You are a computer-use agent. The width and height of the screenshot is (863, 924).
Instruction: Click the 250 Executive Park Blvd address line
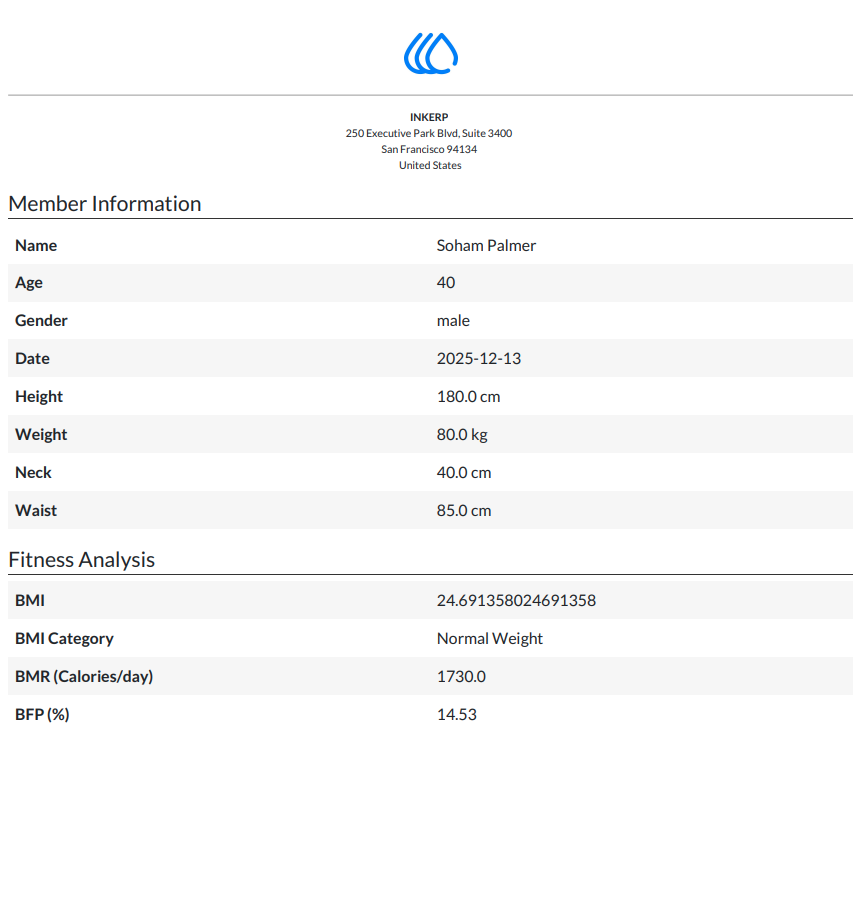429,133
